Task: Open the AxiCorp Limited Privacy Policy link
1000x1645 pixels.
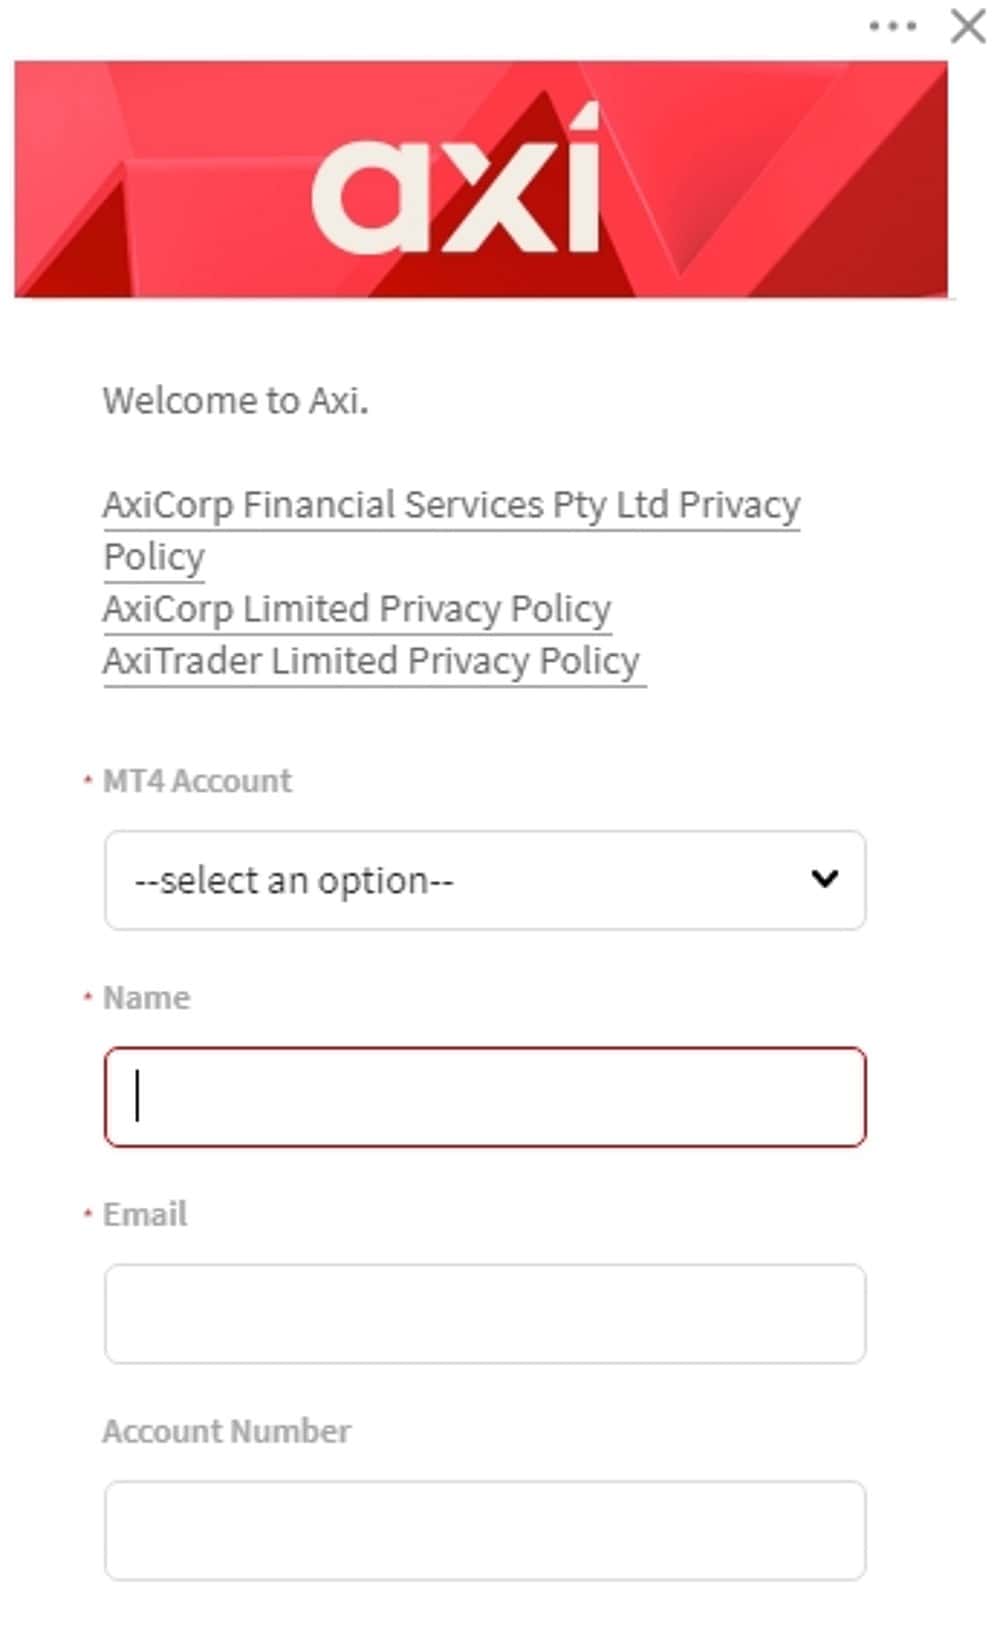Action: coord(357,609)
